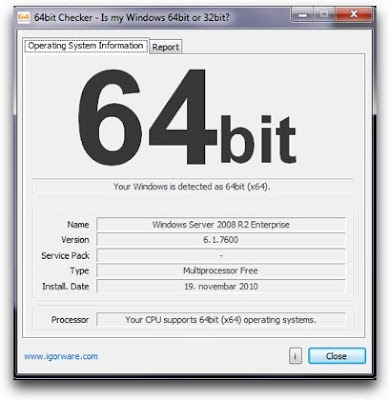Click the Name field showing Windows Server 2008 R2 Enterprise
Image resolution: width=389 pixels, height=400 pixels.
[x=221, y=225]
